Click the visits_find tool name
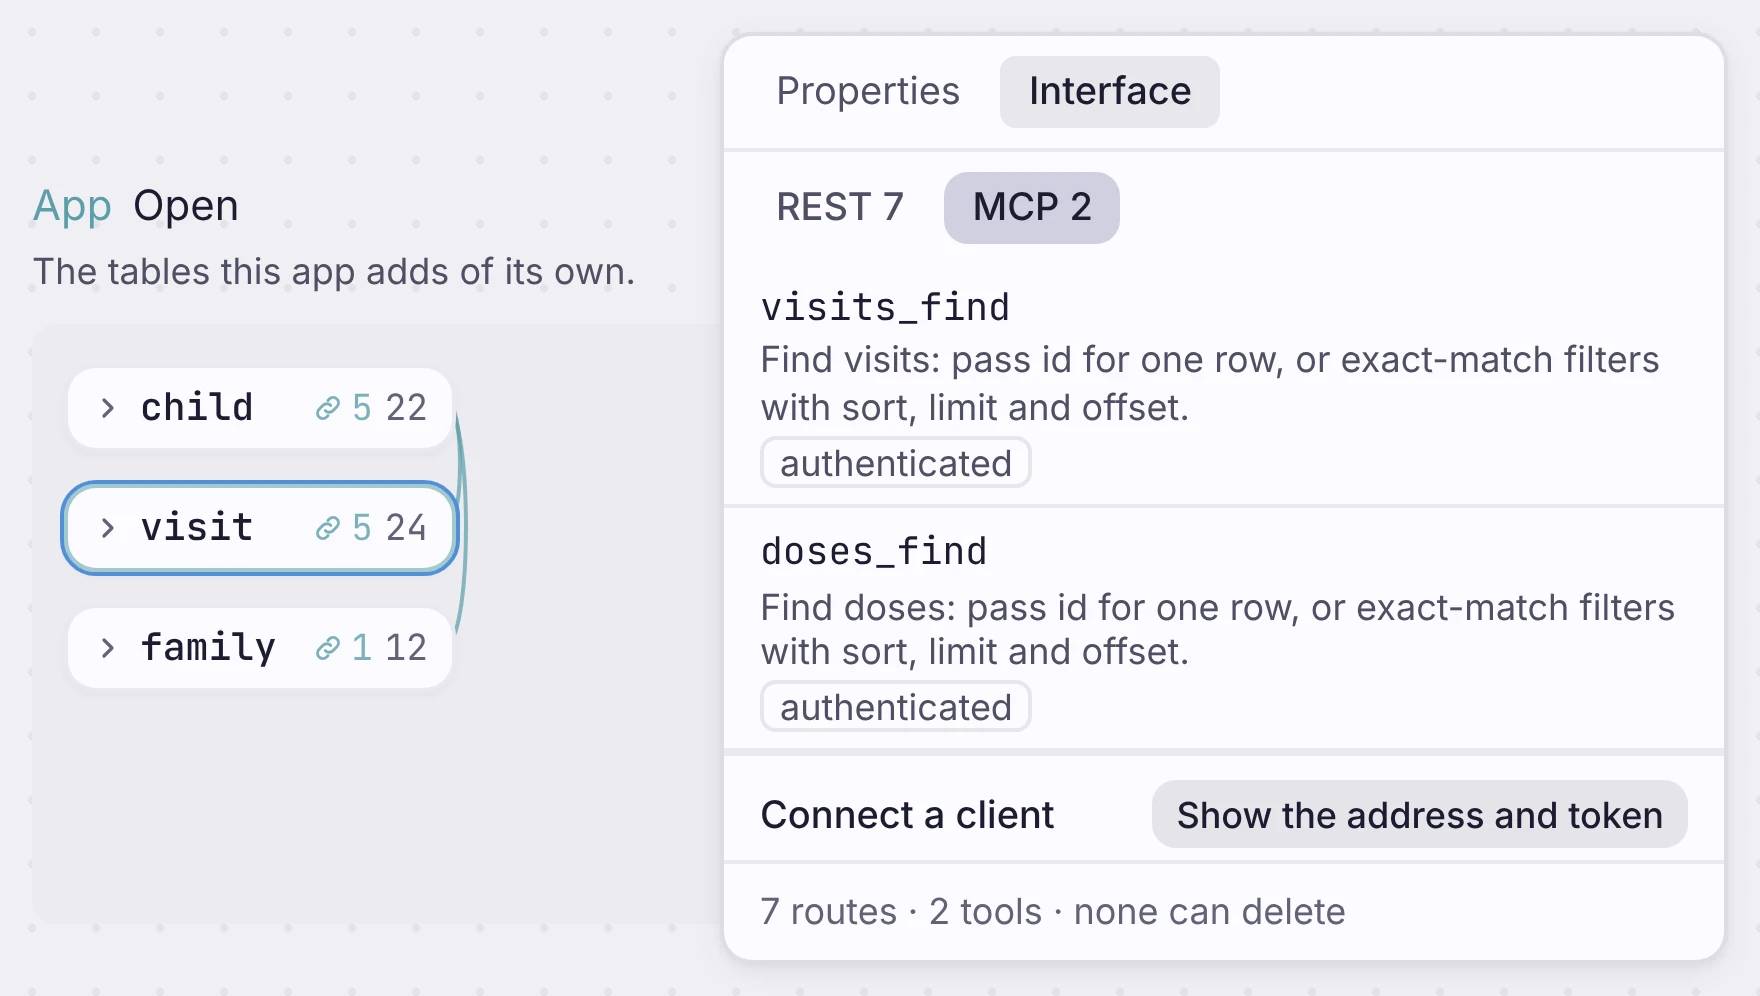Image resolution: width=1760 pixels, height=996 pixels. pos(885,307)
